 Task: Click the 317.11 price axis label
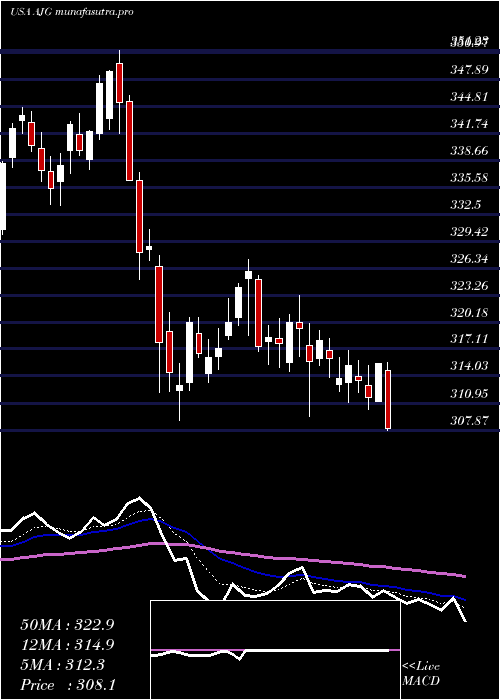469,339
